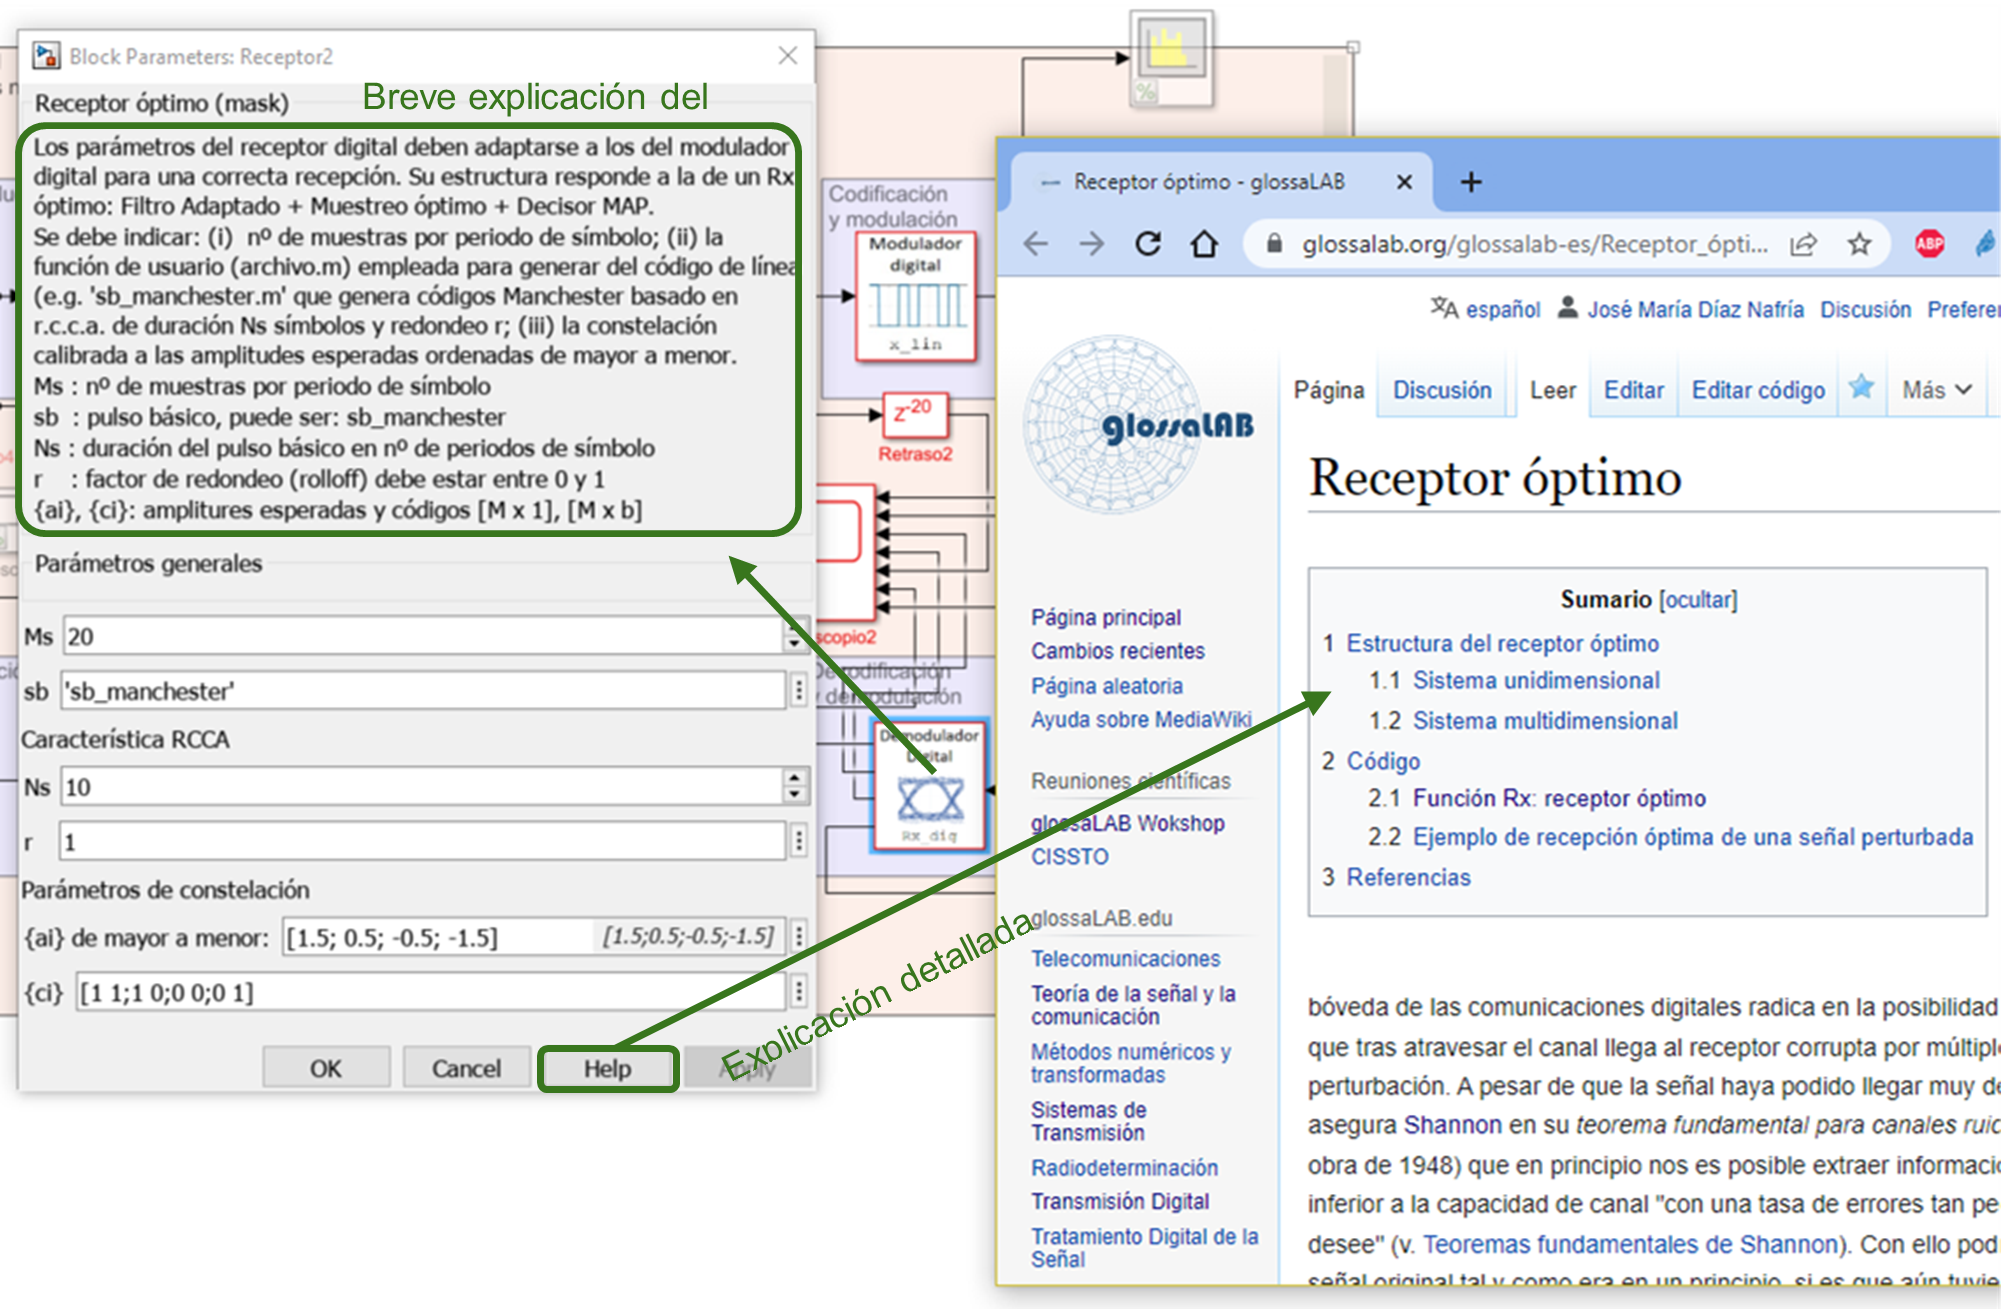Reload the glossaLAB page
The height and width of the screenshot is (1309, 2001).
coord(1148,244)
